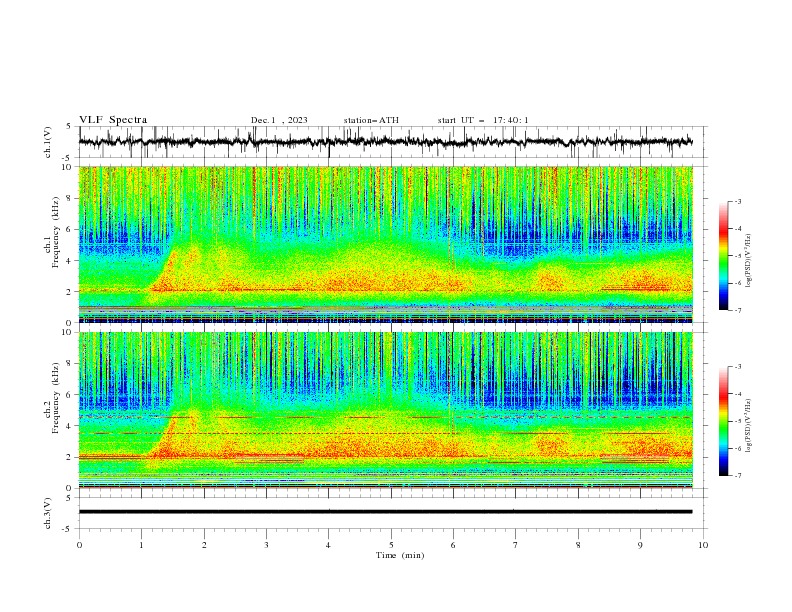
Task: Click time axis tick label "4"
Action: (328, 545)
